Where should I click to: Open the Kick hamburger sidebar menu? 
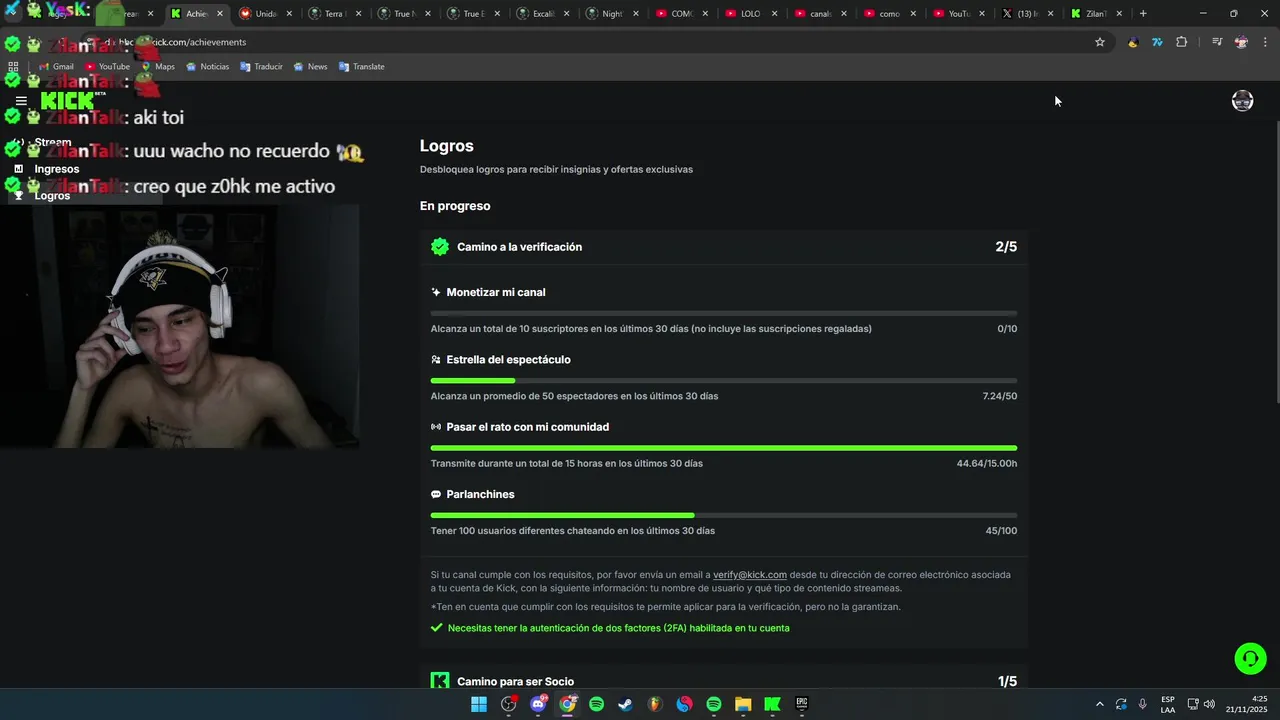(x=21, y=101)
